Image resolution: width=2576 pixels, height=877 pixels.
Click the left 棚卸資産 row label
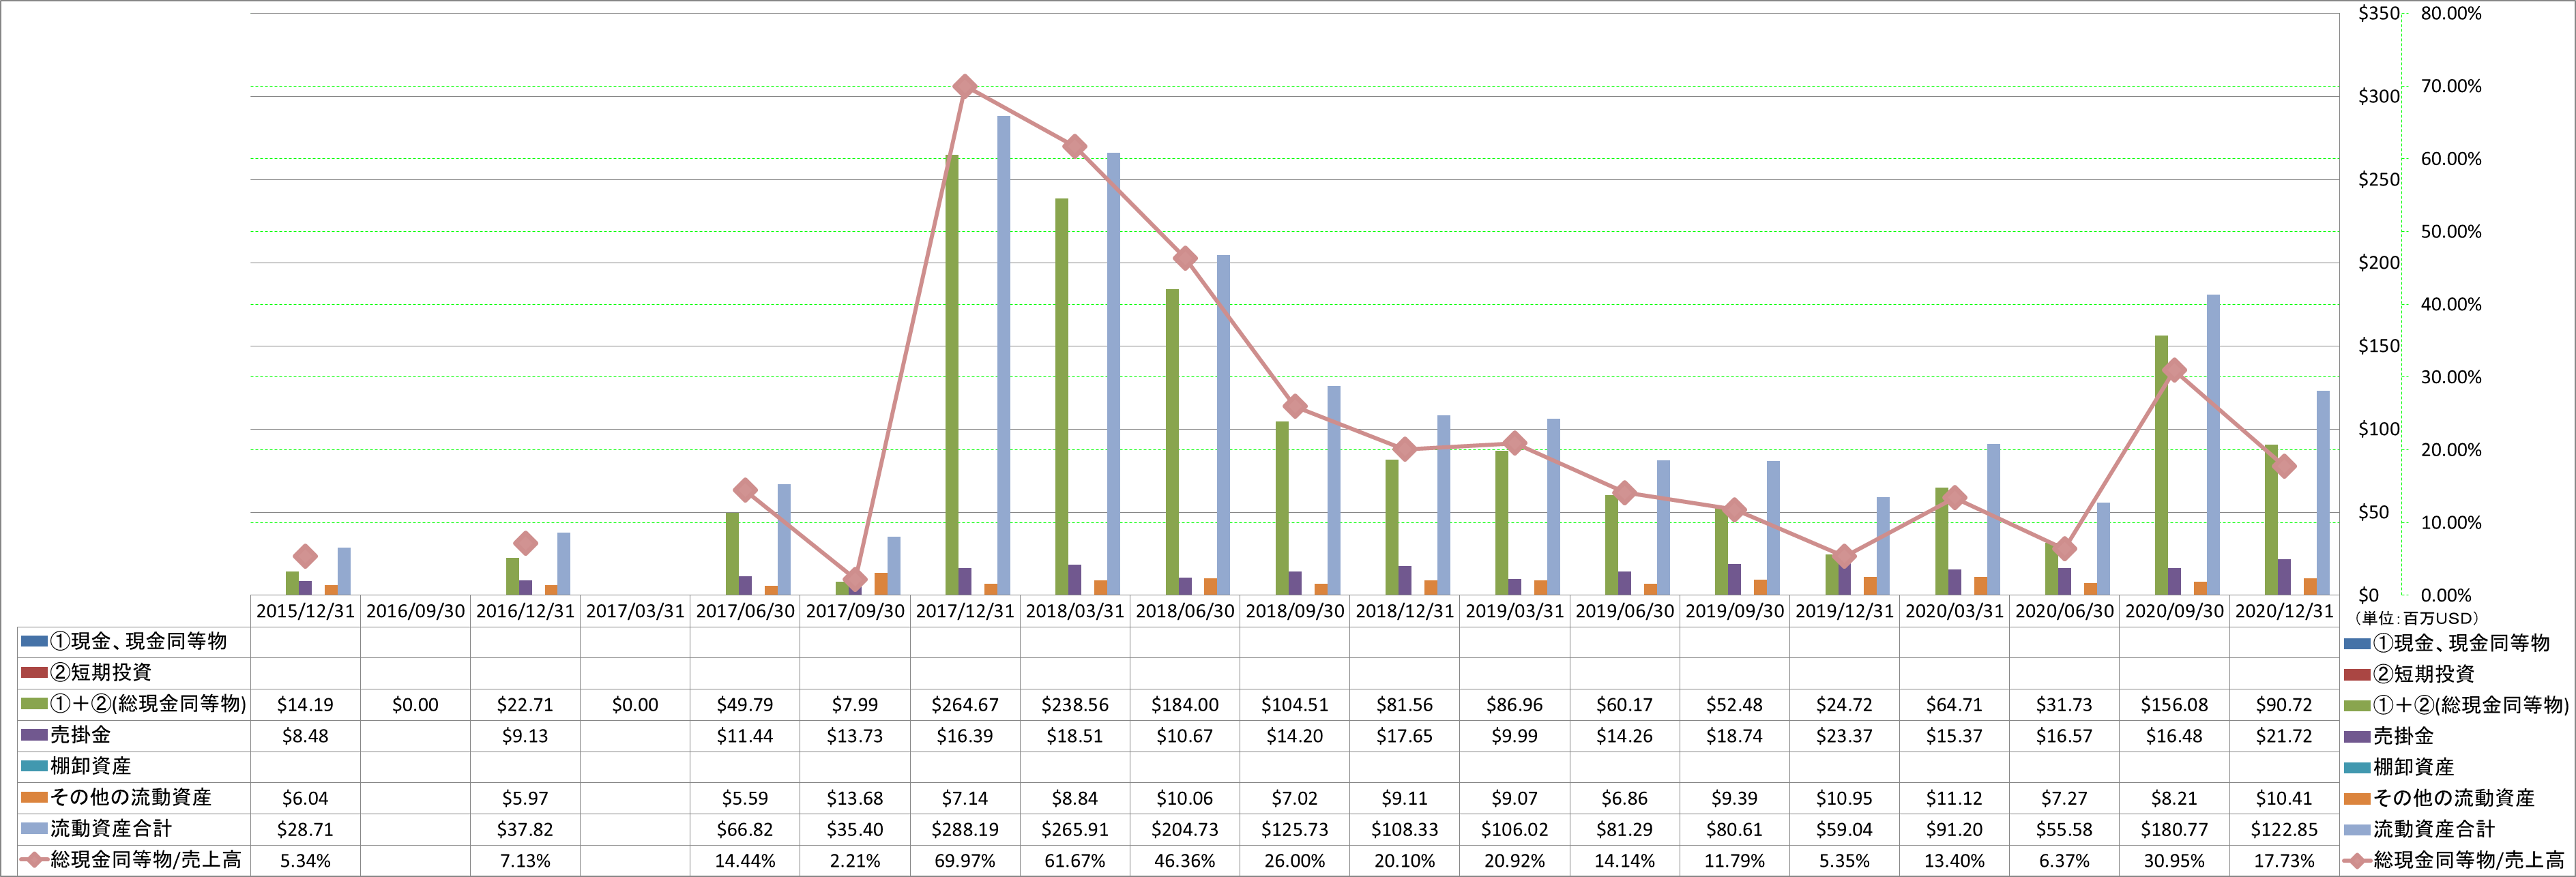pos(90,766)
